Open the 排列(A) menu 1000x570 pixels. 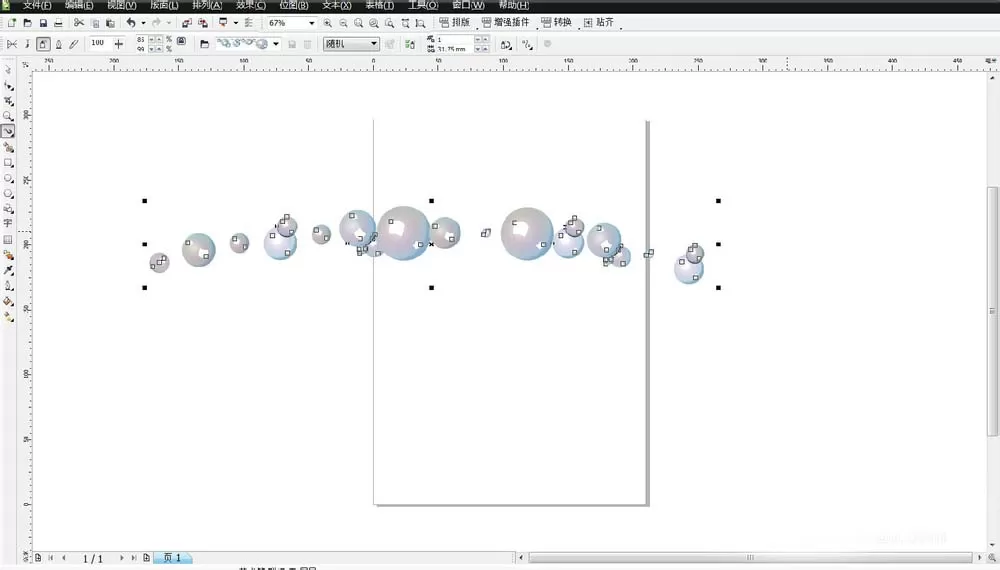[x=207, y=5]
